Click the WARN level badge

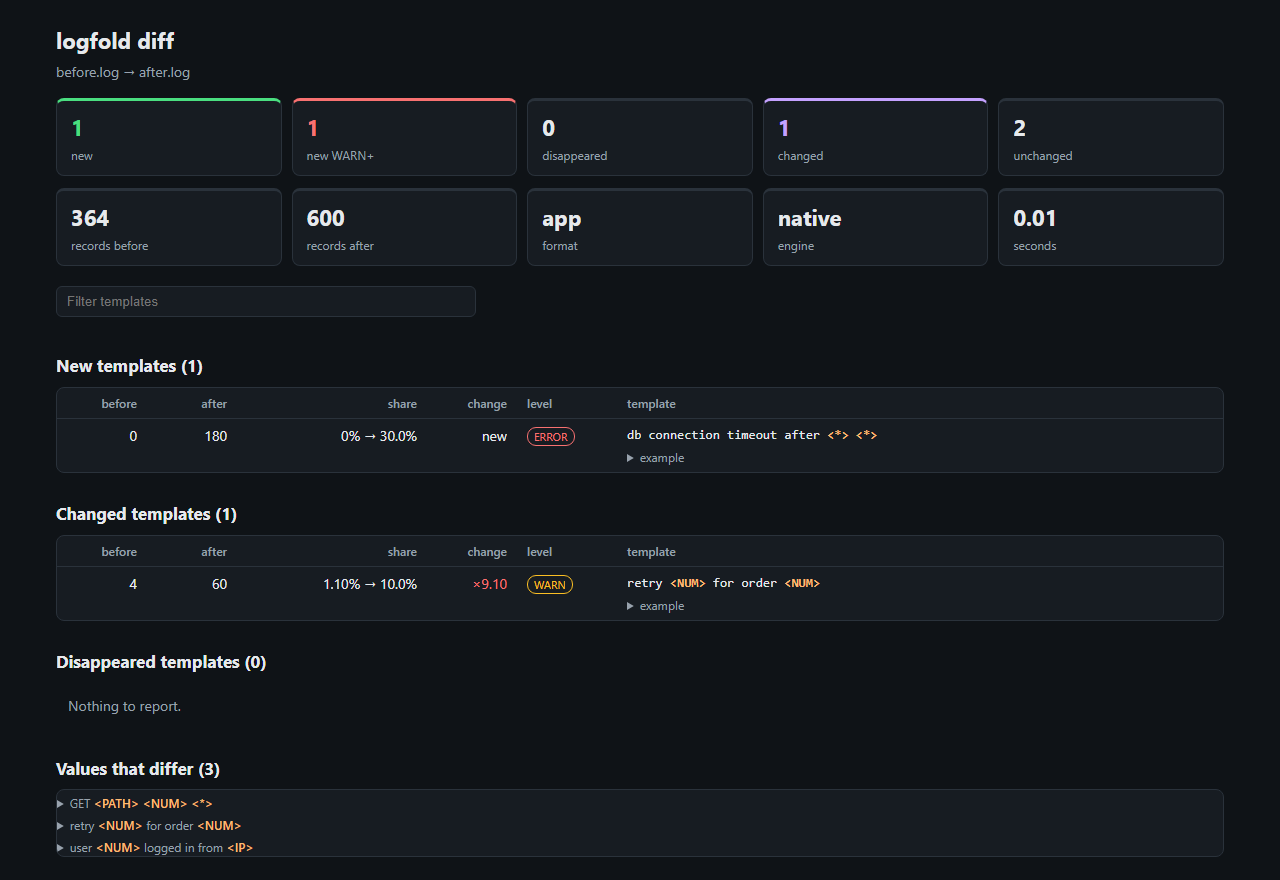(550, 585)
